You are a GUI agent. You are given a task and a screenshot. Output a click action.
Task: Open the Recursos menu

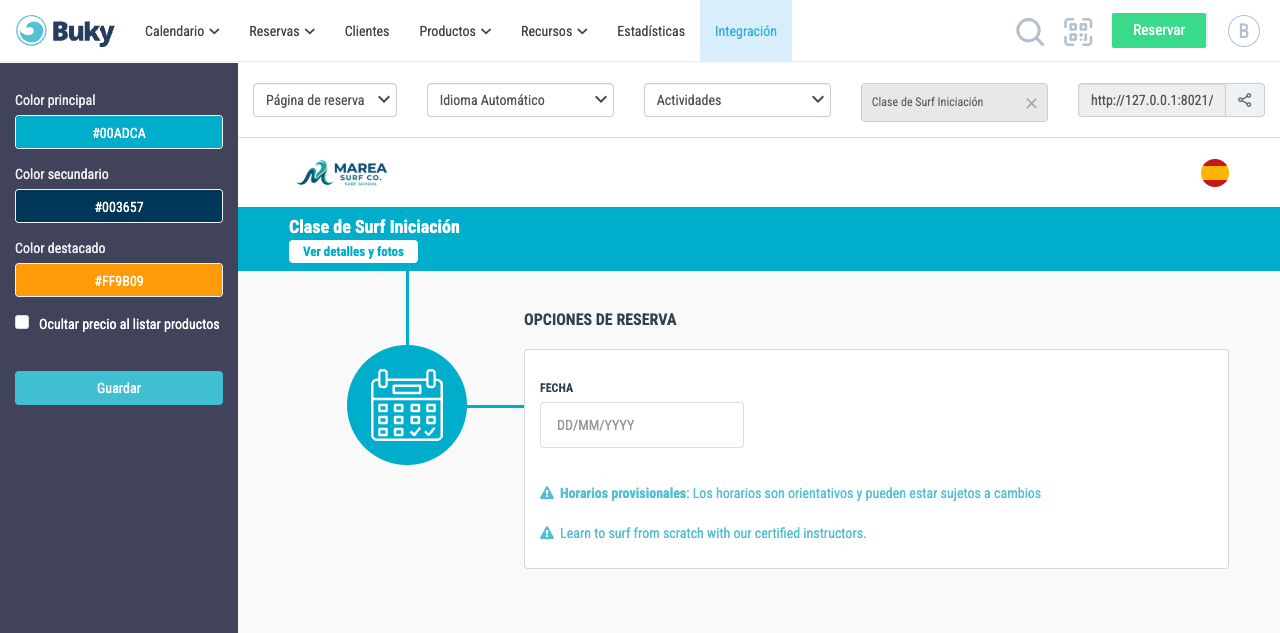tap(554, 31)
